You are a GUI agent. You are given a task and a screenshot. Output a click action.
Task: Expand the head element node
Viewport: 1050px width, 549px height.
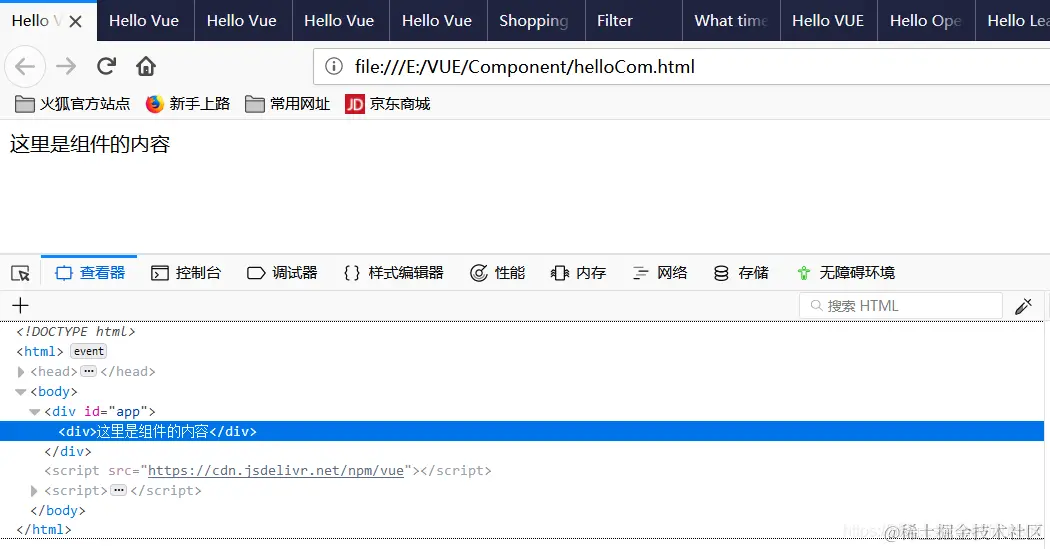pyautogui.click(x=21, y=372)
